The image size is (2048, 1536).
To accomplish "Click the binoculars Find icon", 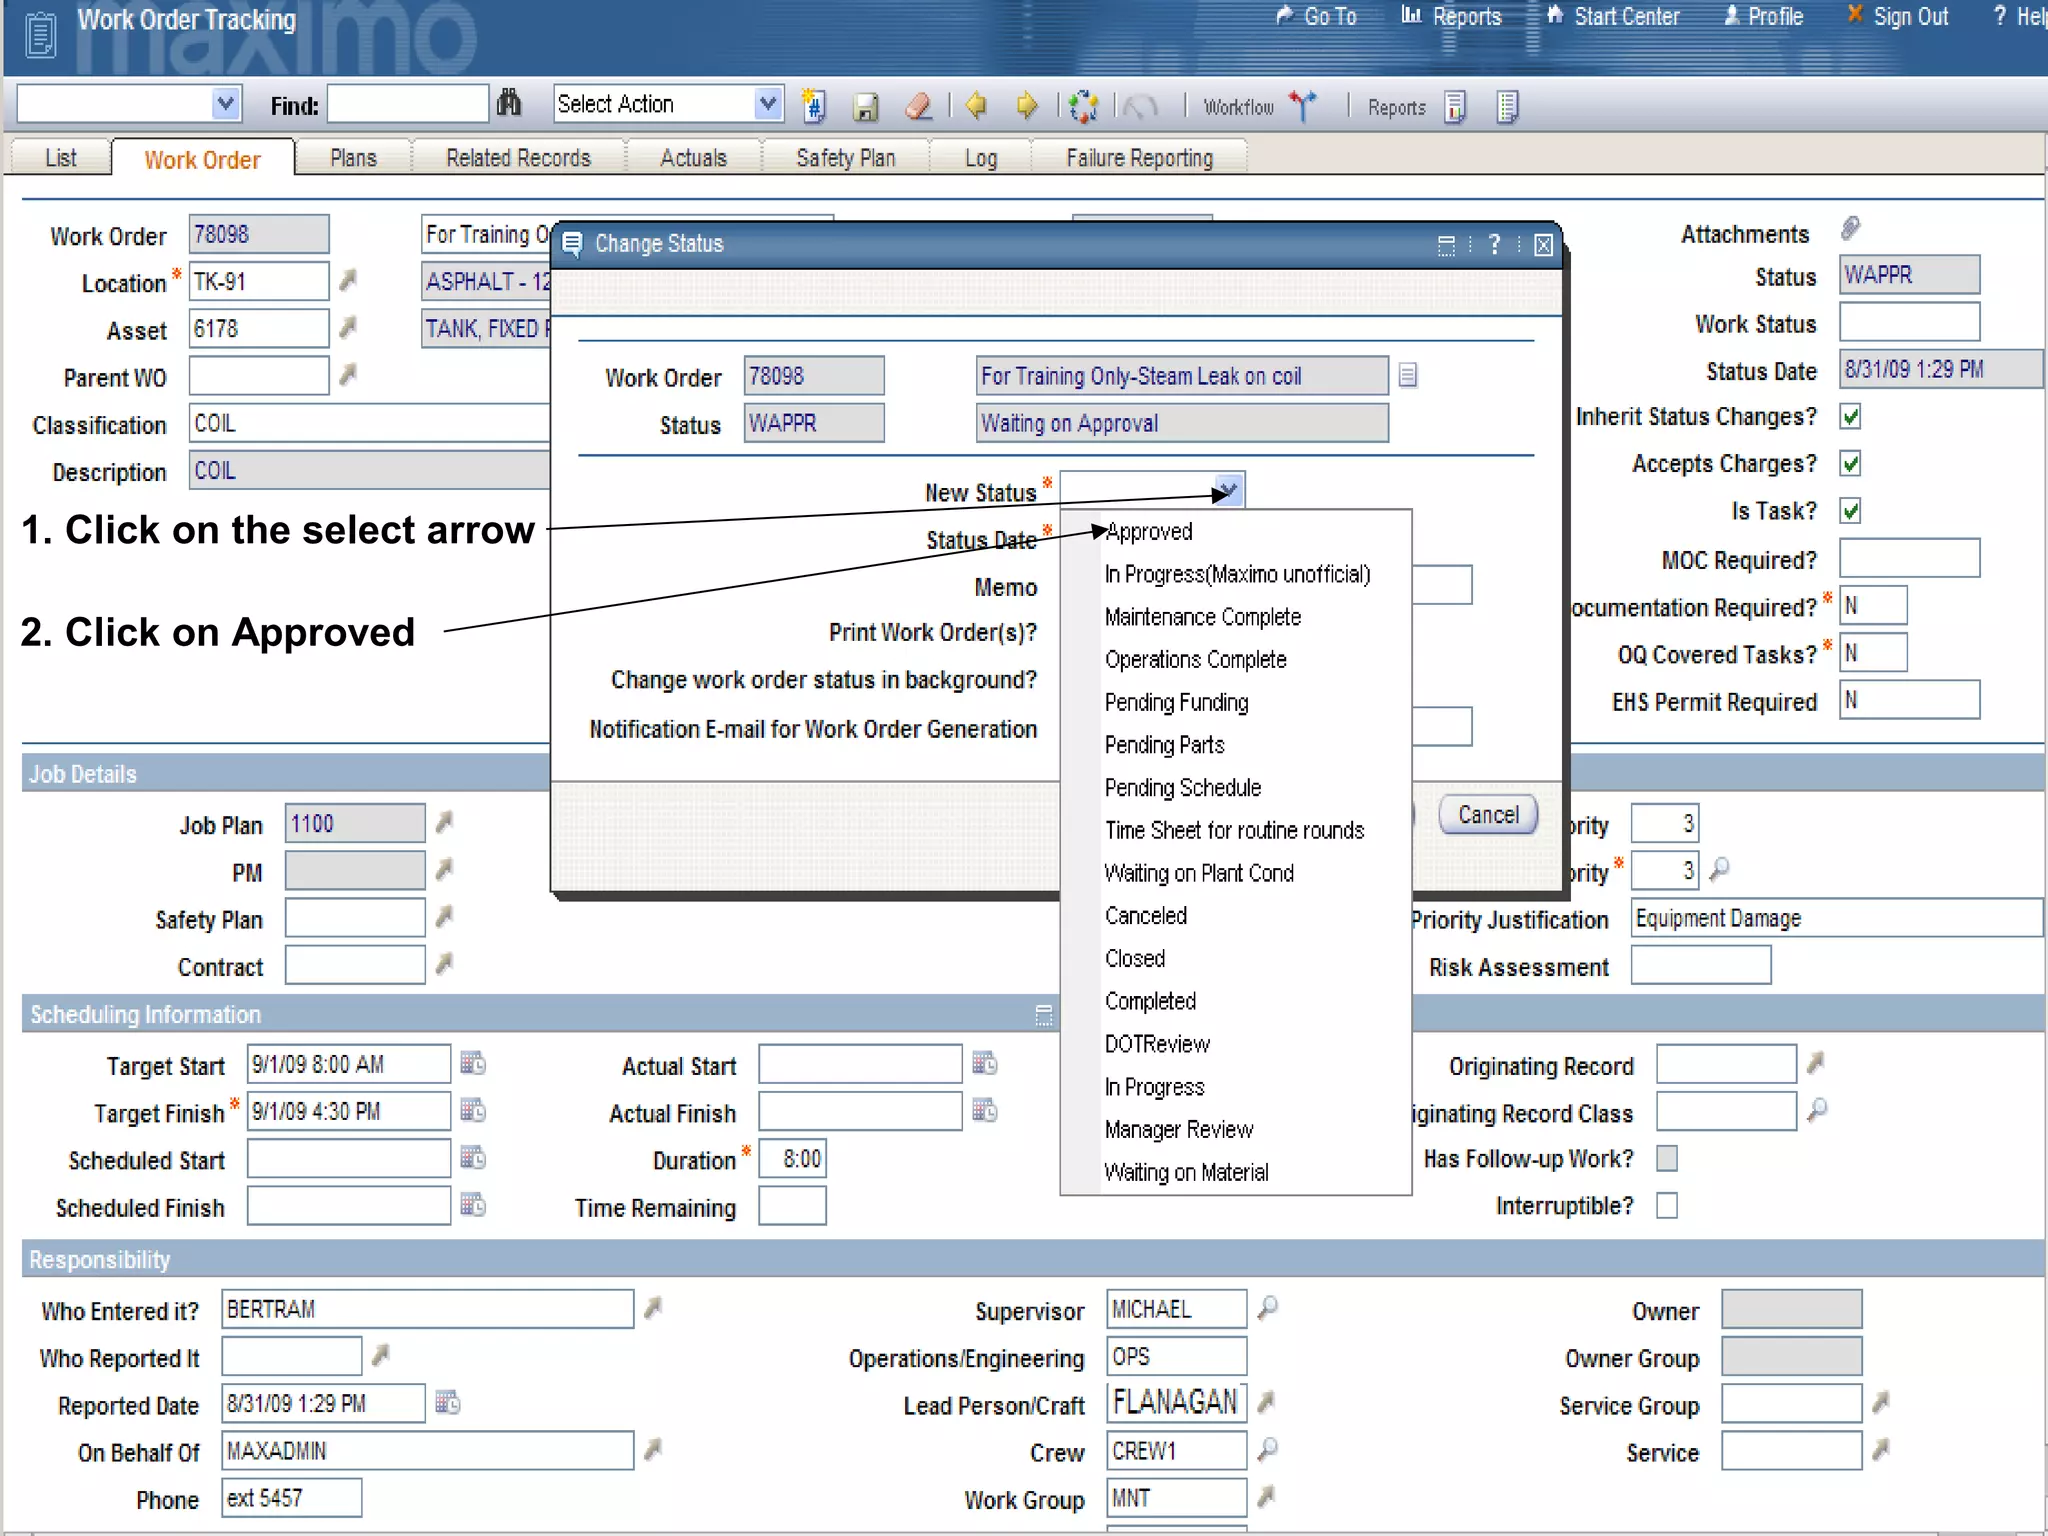I will tap(509, 104).
